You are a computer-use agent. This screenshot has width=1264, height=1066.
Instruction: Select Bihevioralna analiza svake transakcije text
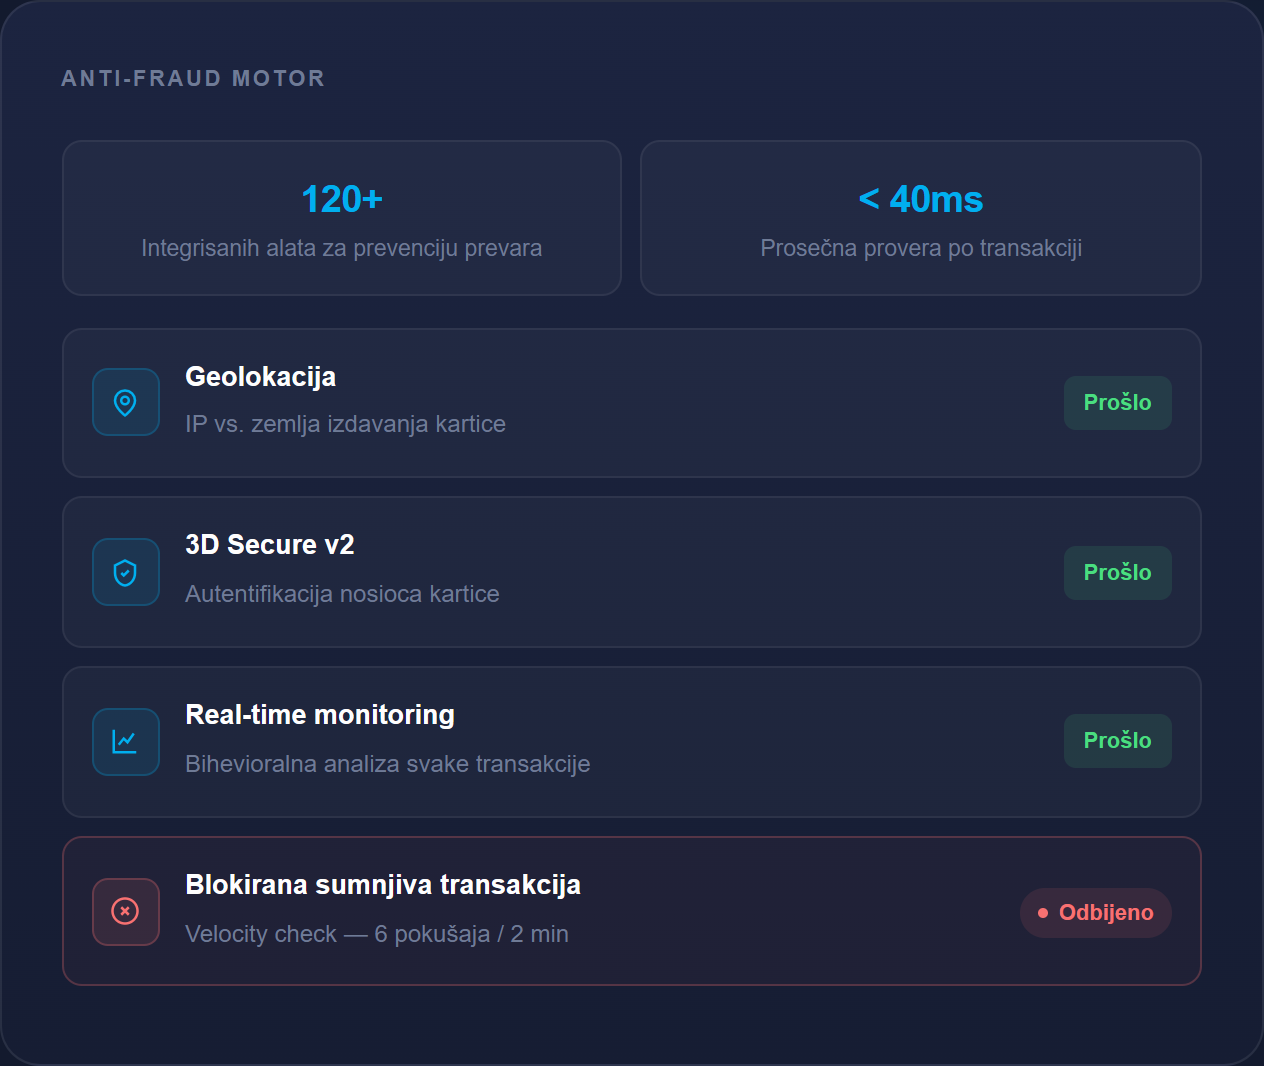point(388,764)
